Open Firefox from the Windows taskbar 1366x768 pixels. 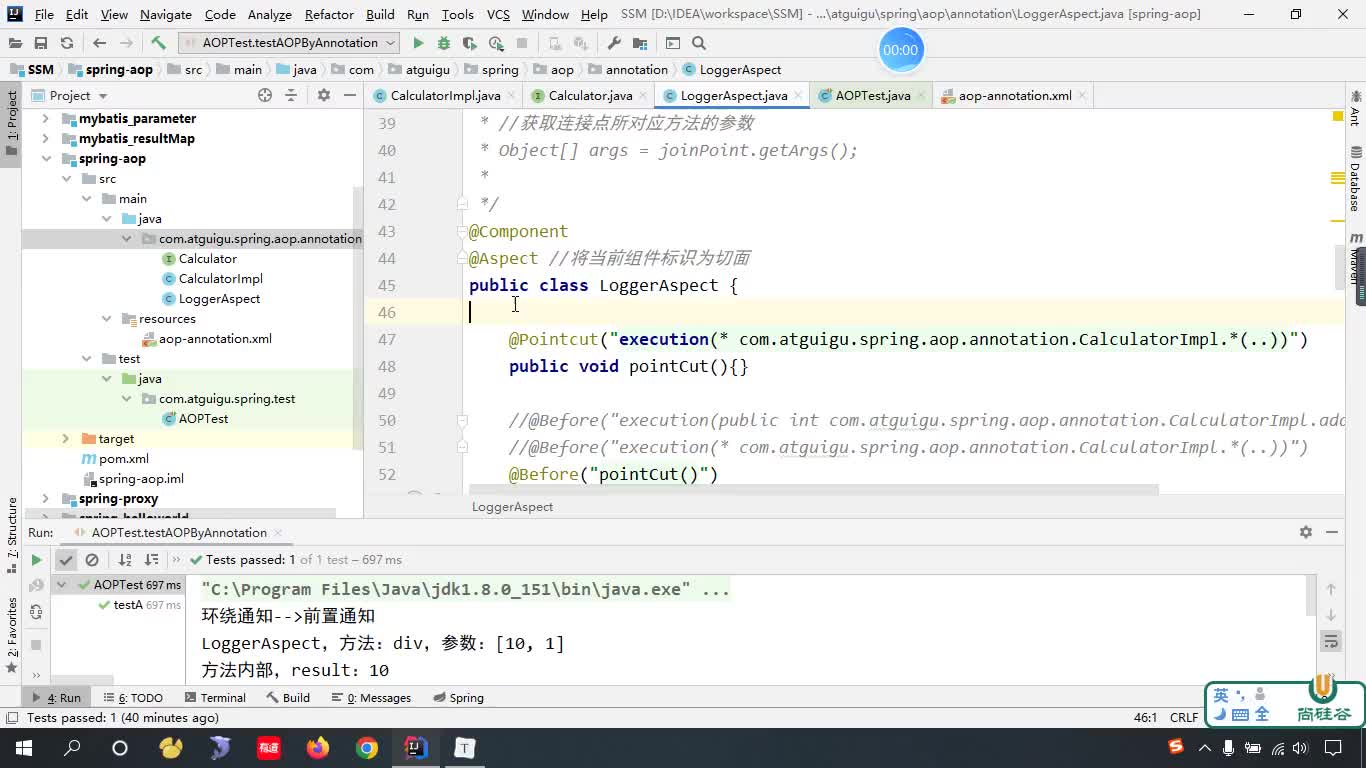(x=318, y=748)
